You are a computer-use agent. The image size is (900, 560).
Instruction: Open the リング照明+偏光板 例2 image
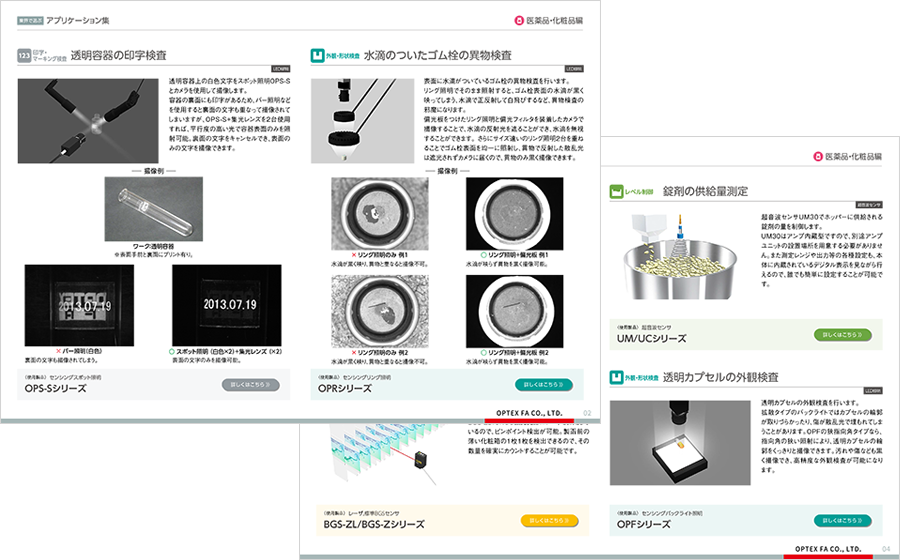point(520,312)
